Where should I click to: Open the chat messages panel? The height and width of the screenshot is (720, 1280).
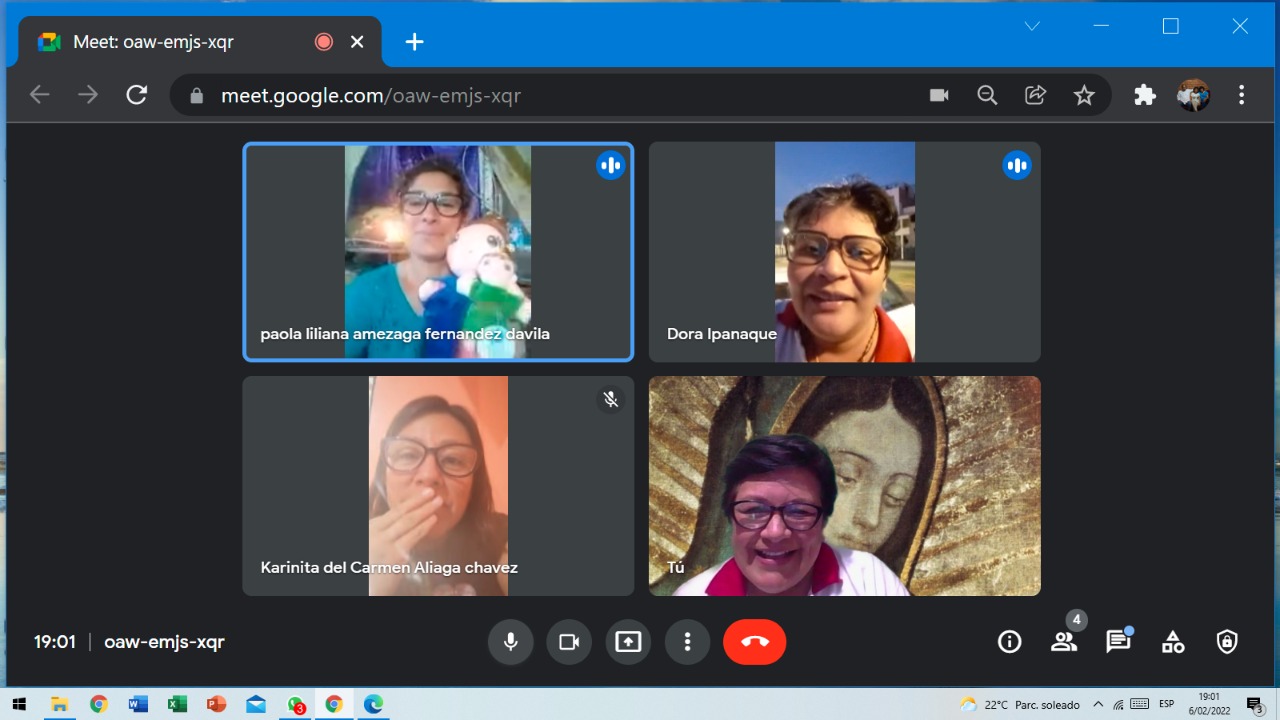coord(1118,642)
